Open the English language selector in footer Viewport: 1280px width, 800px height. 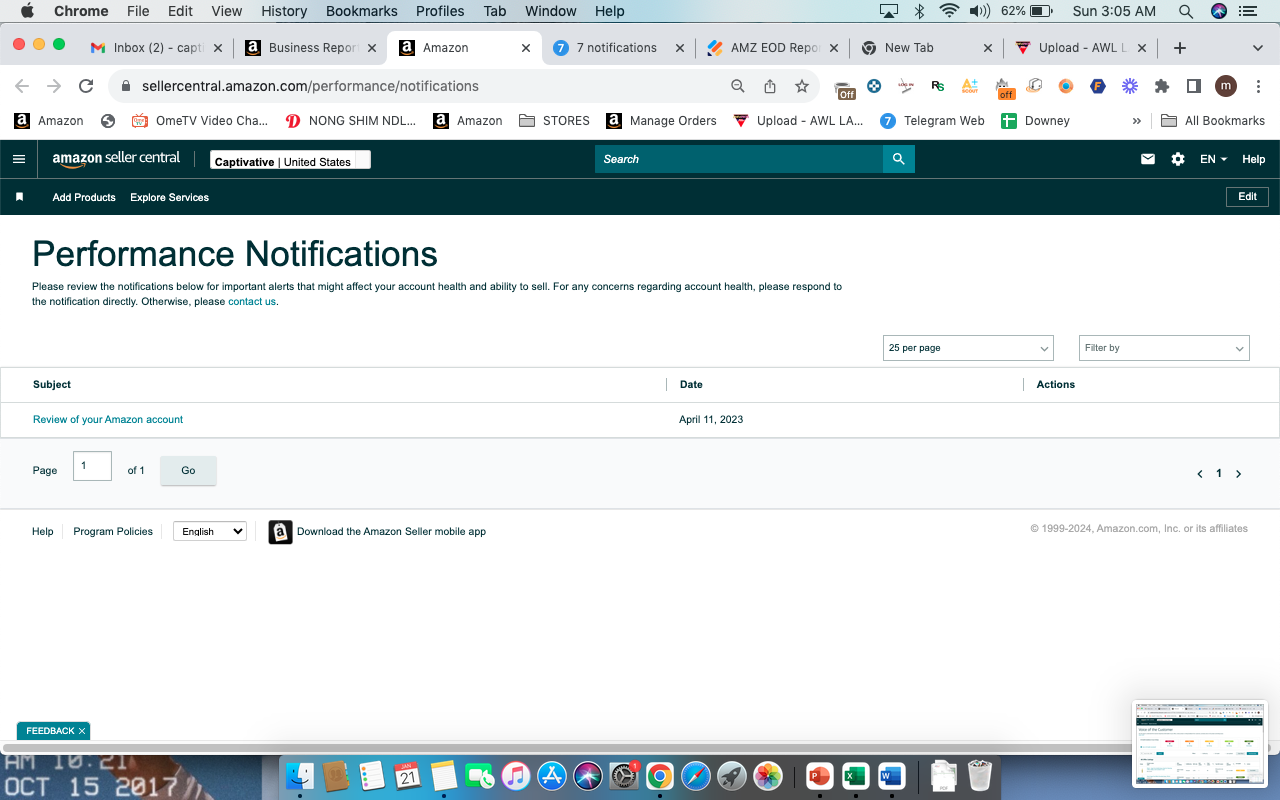[210, 531]
